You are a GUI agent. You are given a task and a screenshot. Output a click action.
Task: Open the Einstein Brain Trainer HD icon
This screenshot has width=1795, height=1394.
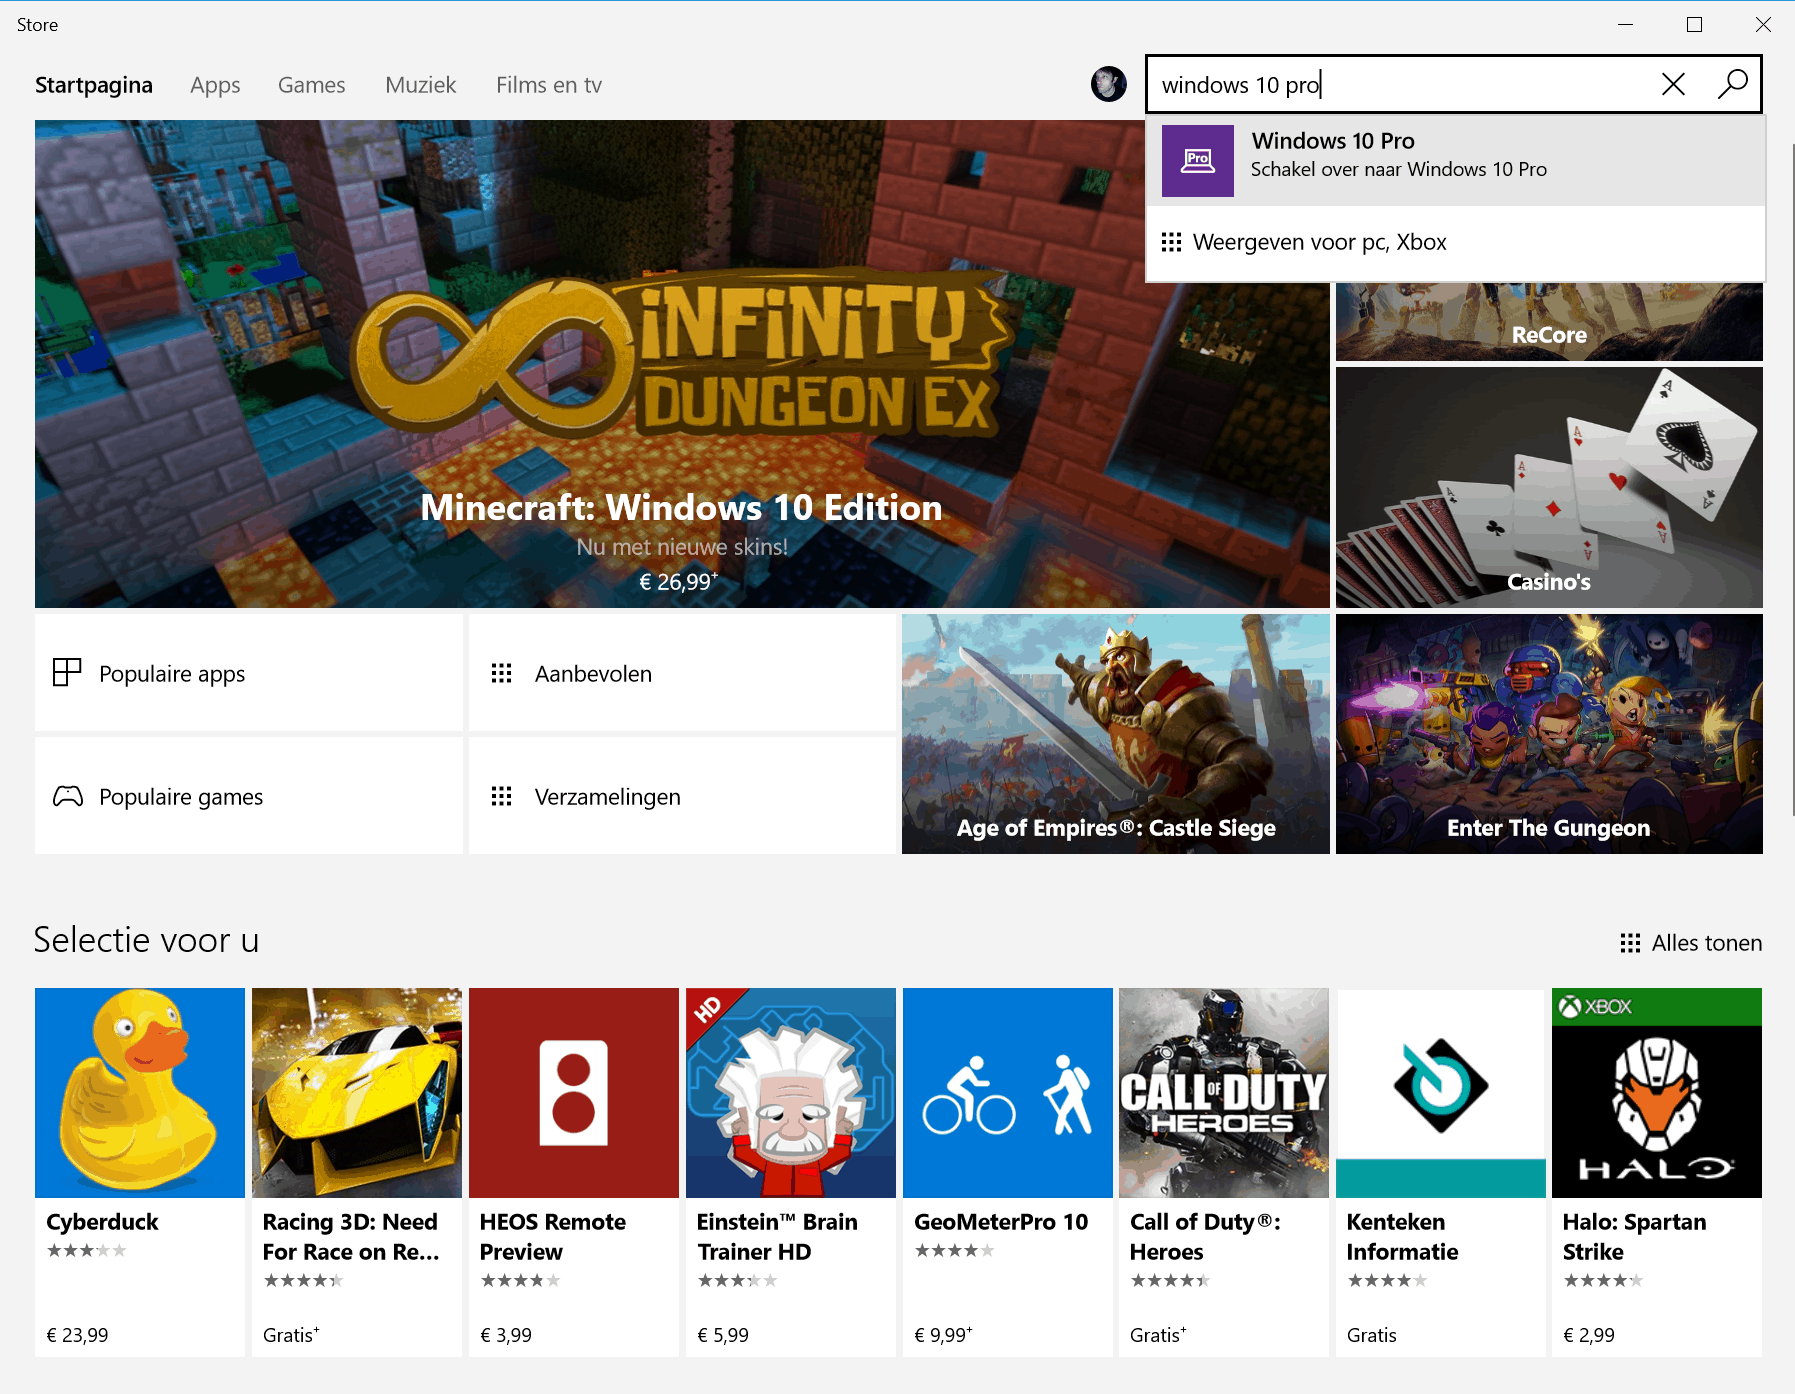click(791, 1092)
